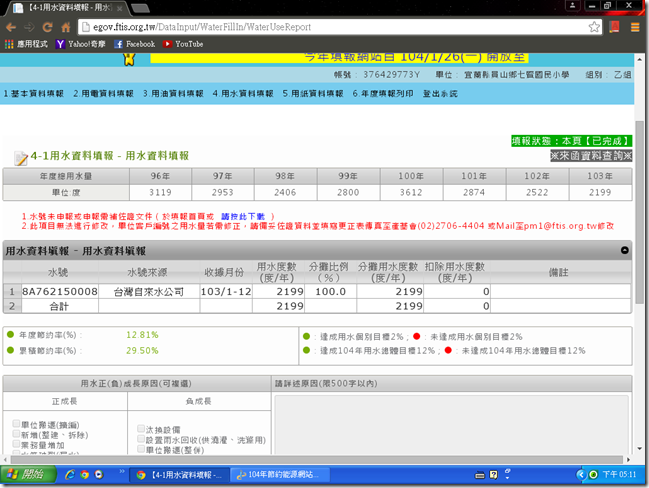Check 新增(整建、拆除) checkbox
The image size is (649, 488).
coord(16,434)
